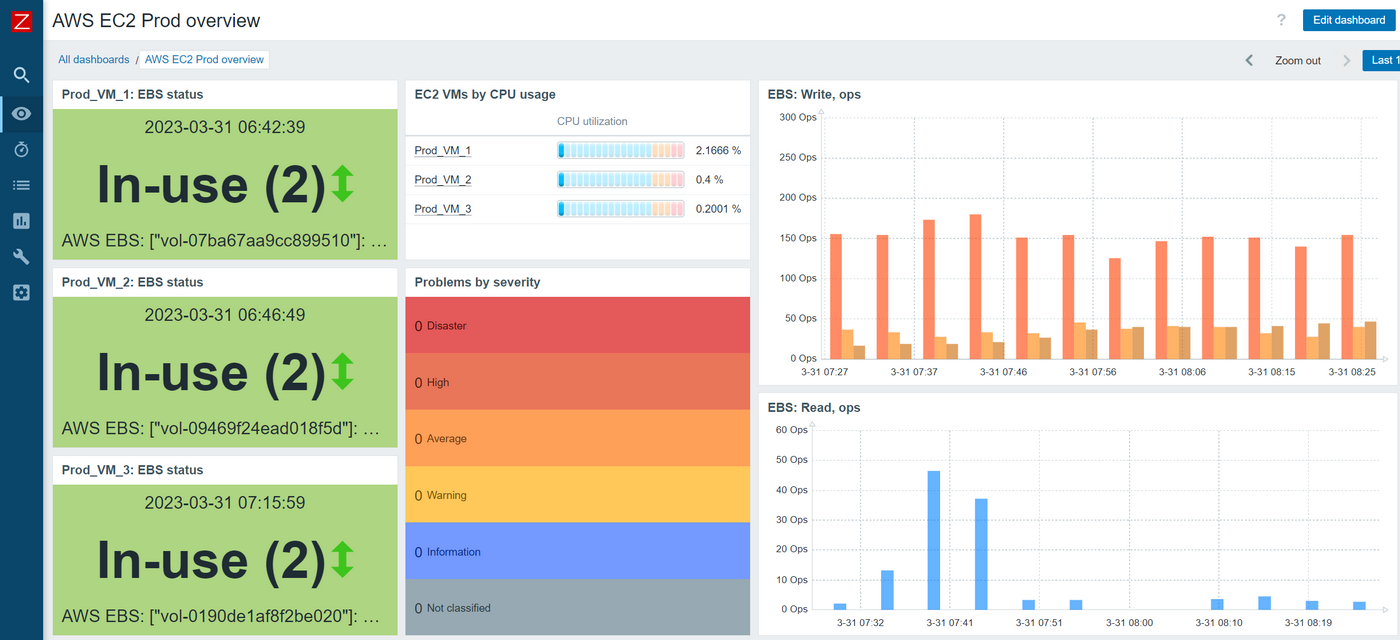Open Administration via the gear icon
This screenshot has height=640, width=1400.
pos(20,291)
